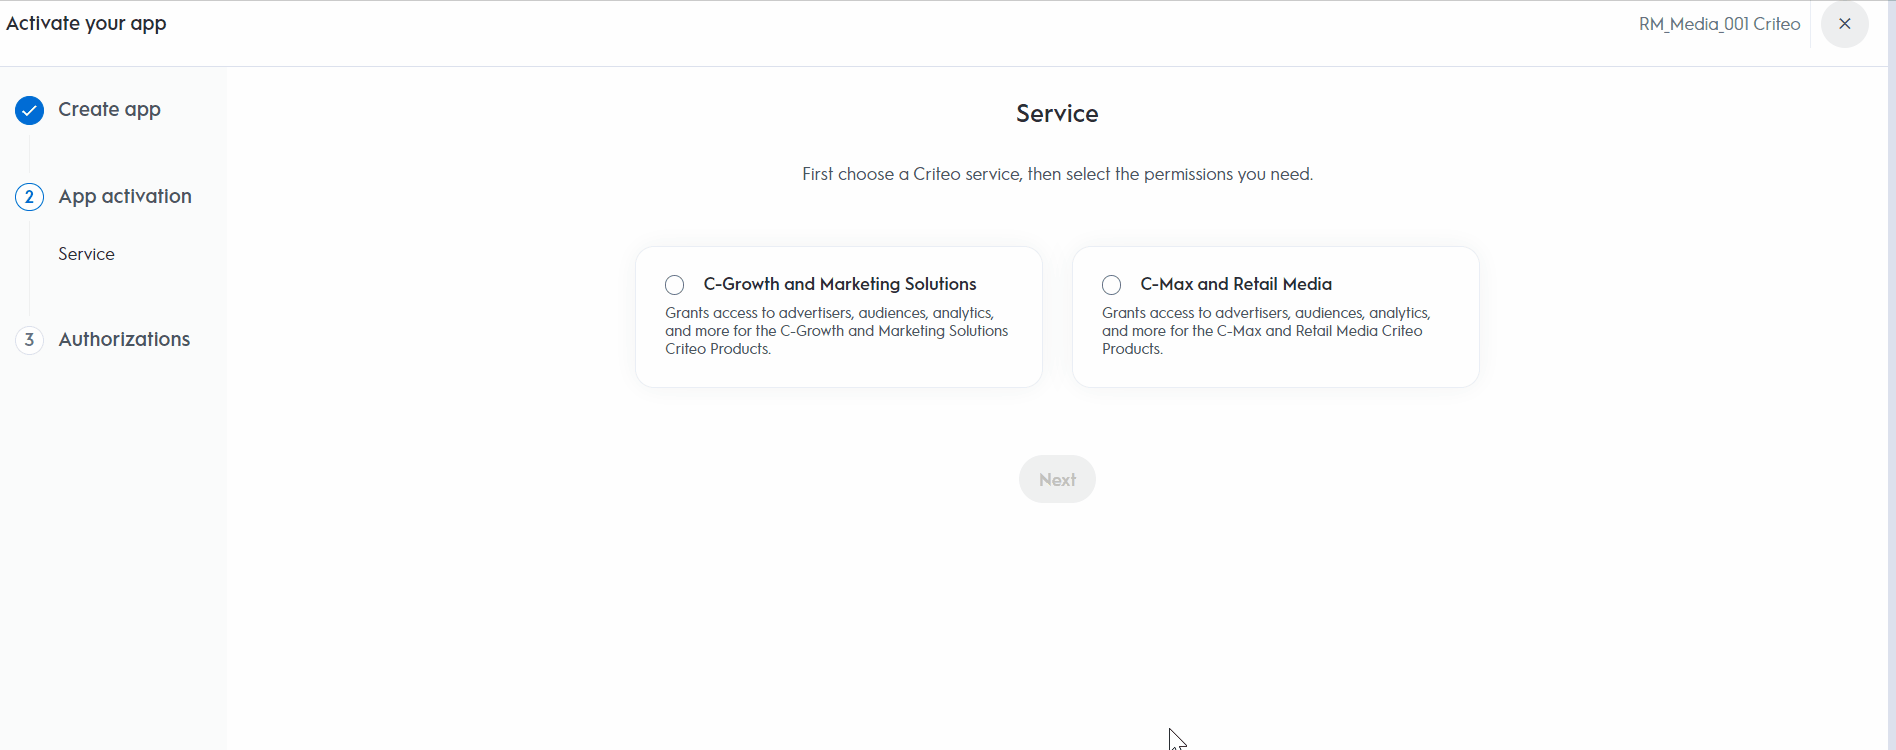Viewport: 1896px width, 750px height.
Task: Click C-Max and Retail Media card description
Action: pyautogui.click(x=1266, y=331)
